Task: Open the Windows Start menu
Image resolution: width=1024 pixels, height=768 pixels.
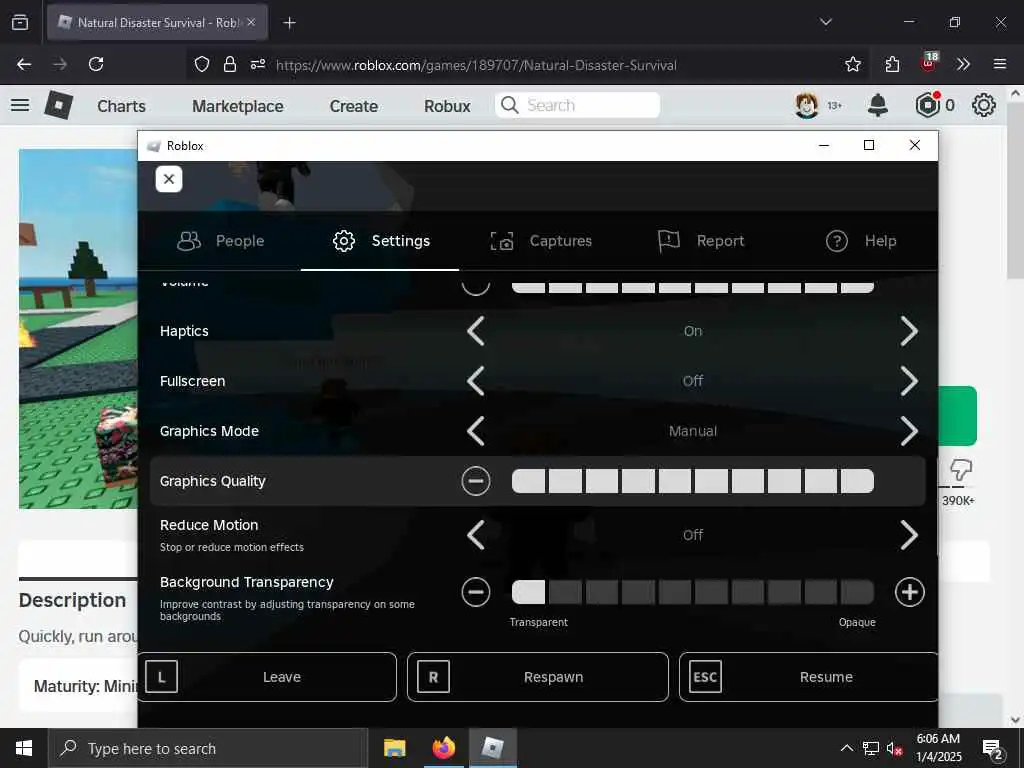Action: 24,748
